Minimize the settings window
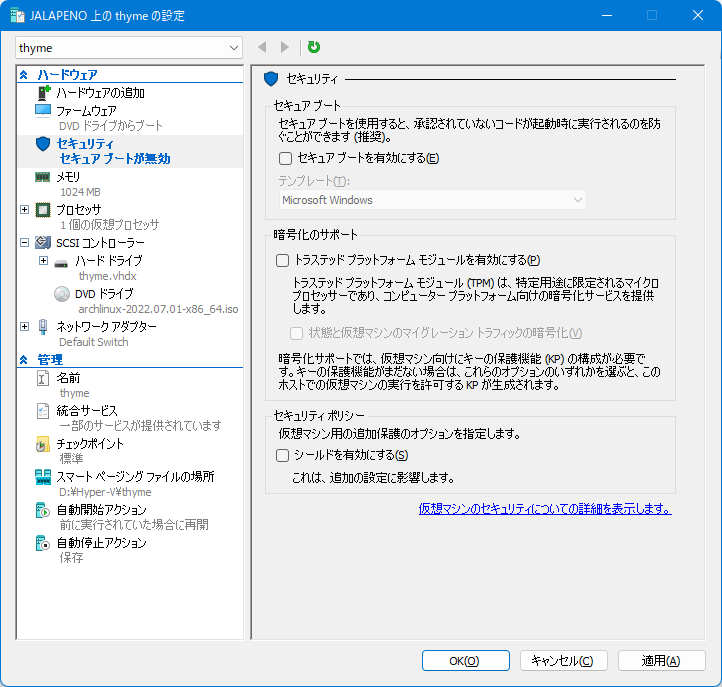This screenshot has height=687, width=722. point(607,16)
